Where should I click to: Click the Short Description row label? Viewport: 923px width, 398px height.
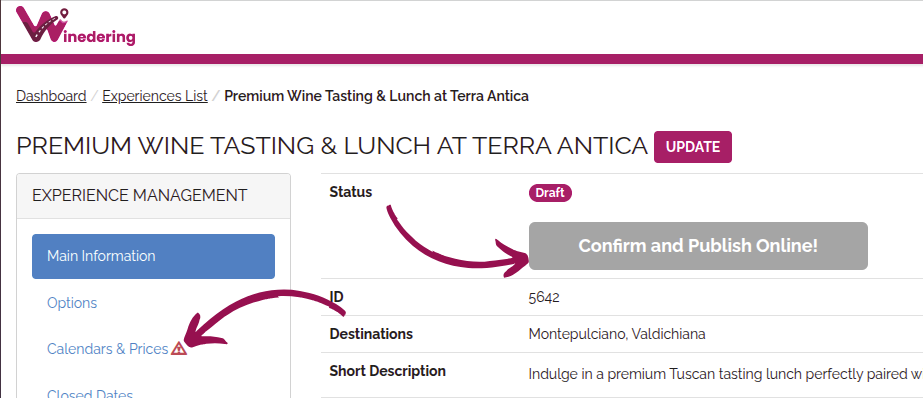click(x=387, y=371)
